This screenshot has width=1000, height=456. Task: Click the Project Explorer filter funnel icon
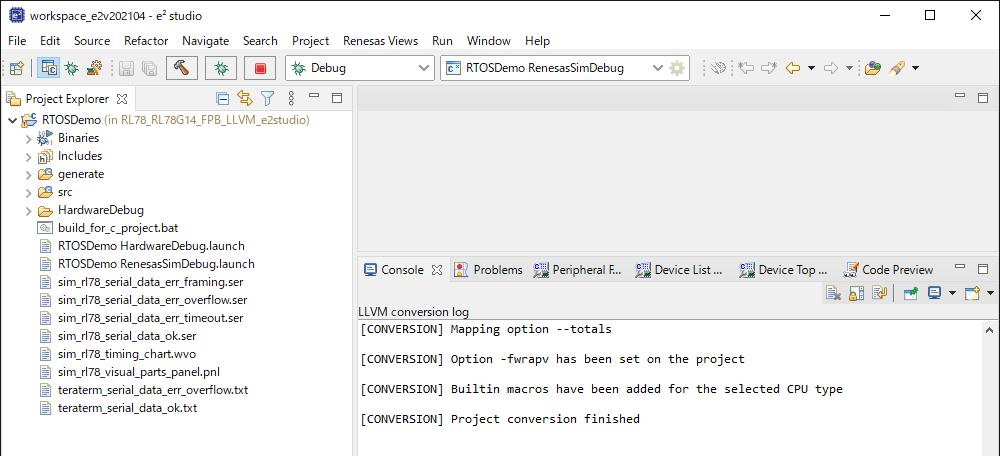(268, 98)
